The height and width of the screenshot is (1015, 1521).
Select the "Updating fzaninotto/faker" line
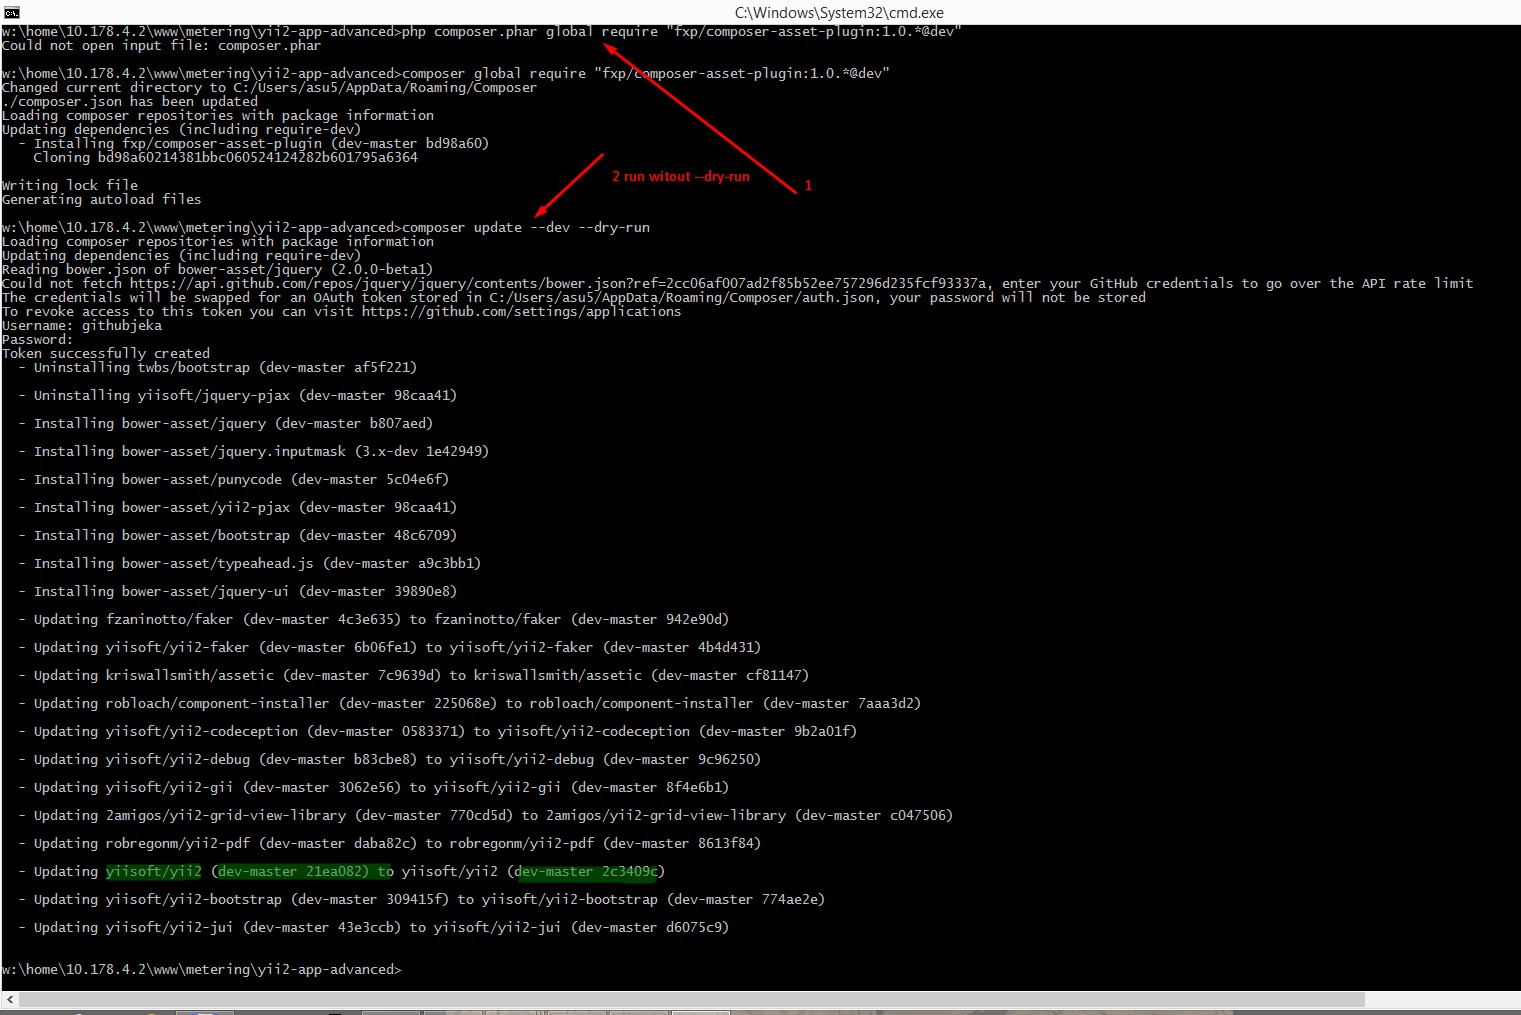point(382,619)
